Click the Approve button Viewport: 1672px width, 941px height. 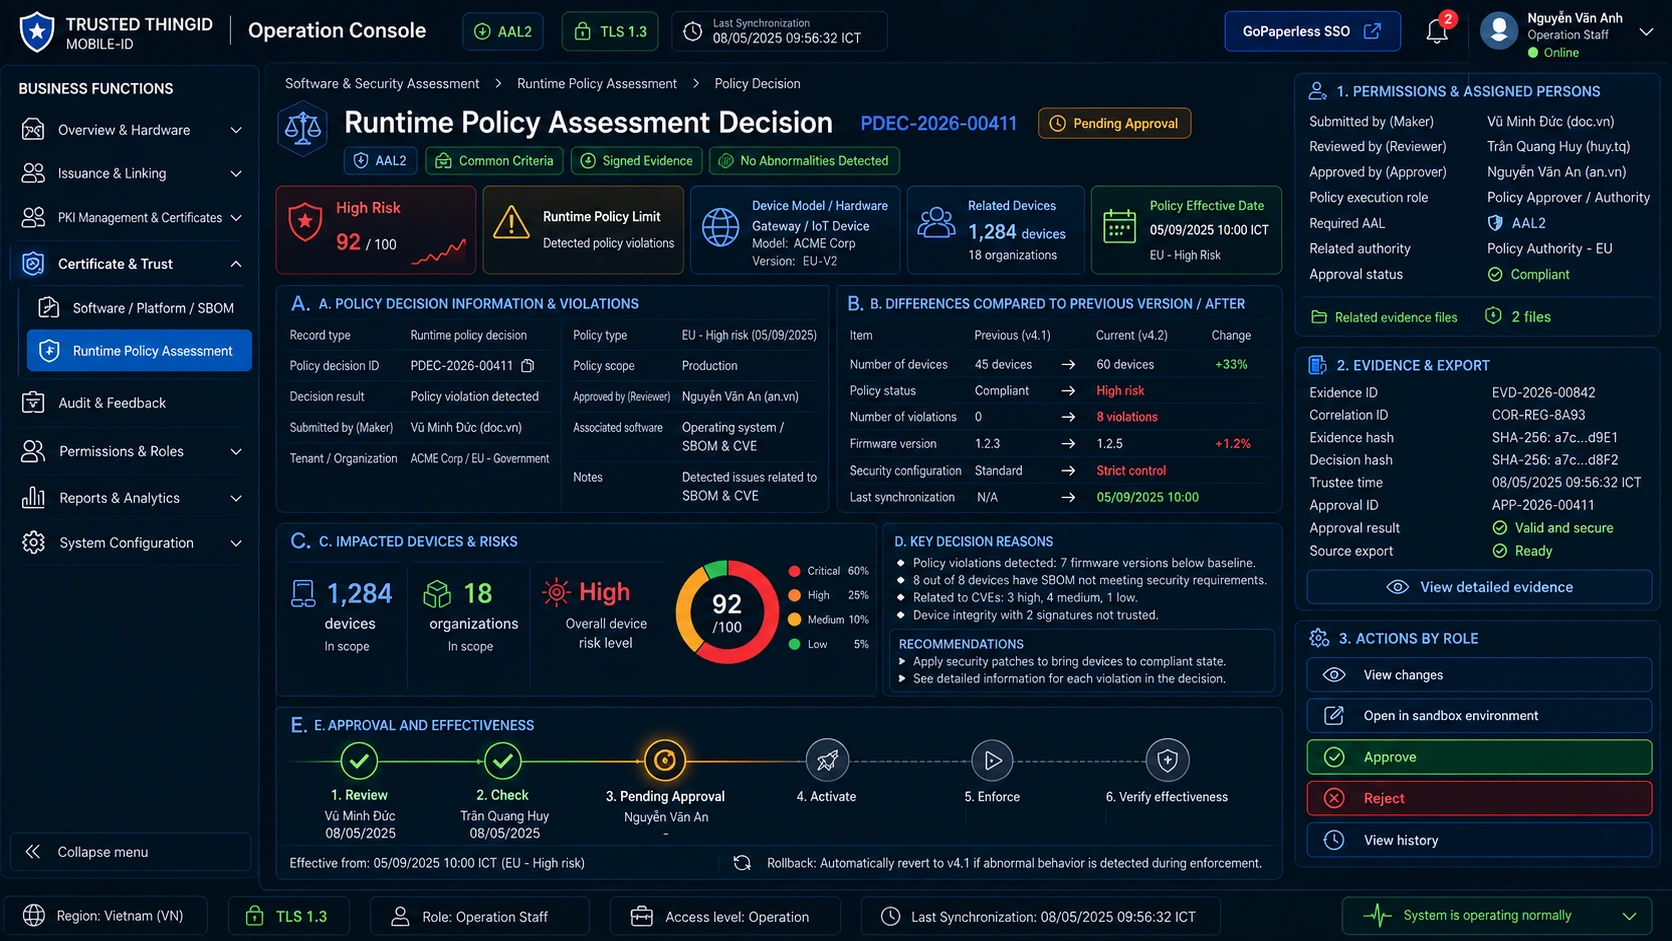[1479, 757]
